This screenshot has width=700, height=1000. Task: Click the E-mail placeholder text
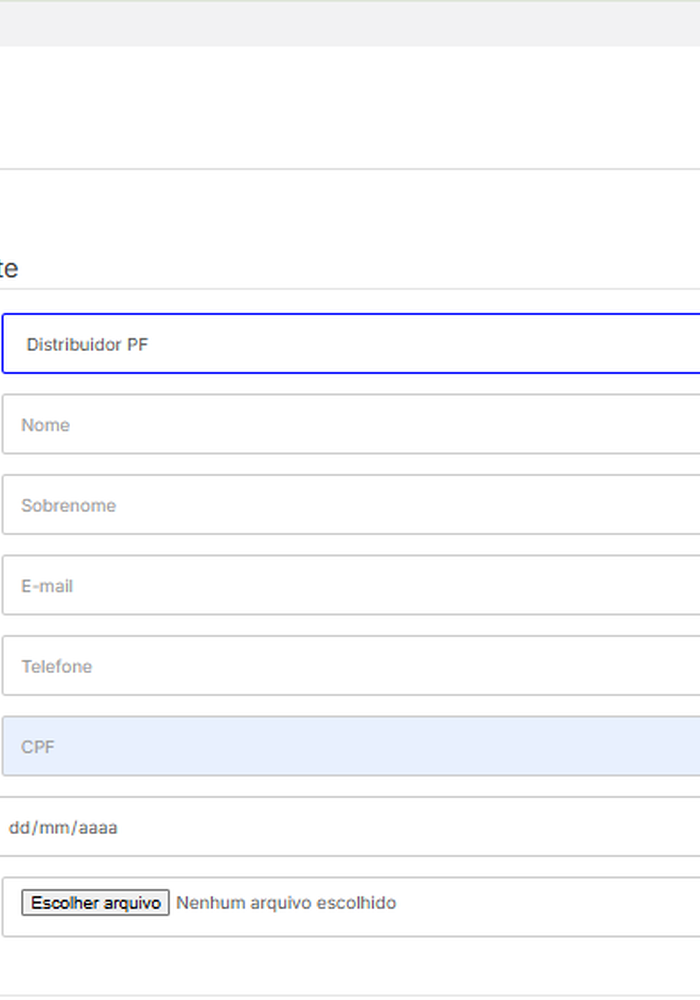click(47, 586)
